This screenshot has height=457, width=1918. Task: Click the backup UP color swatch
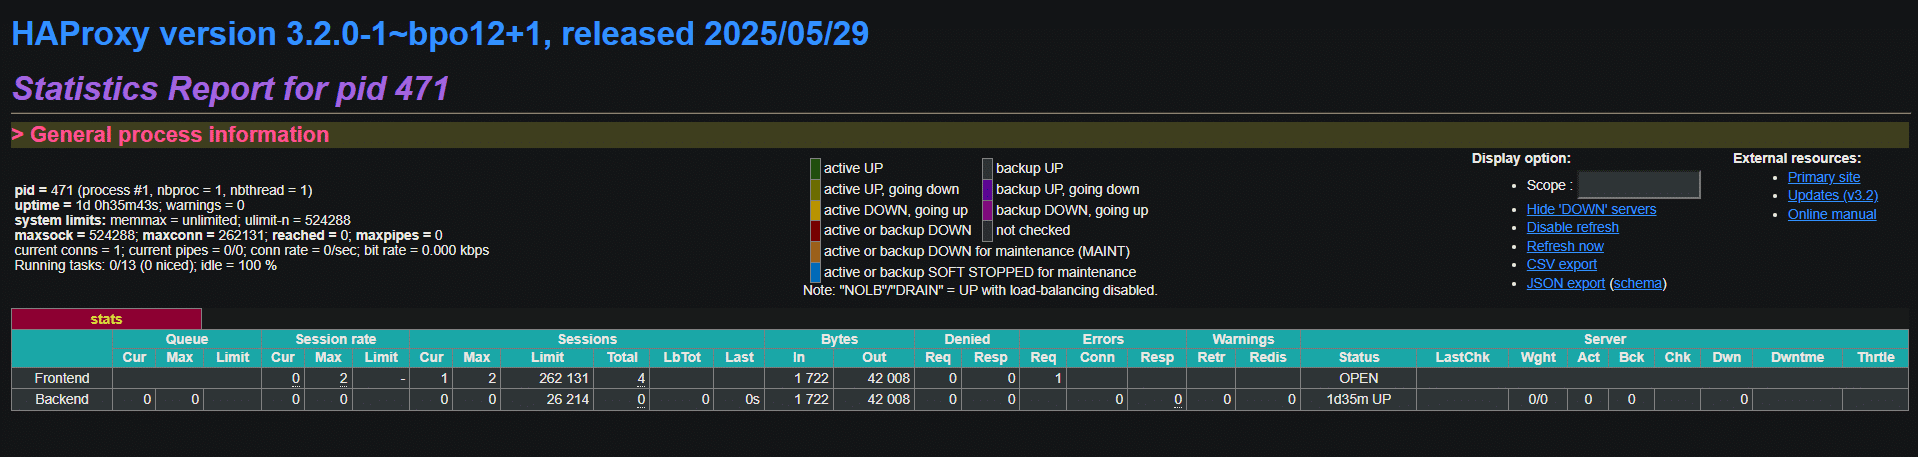pyautogui.click(x=988, y=168)
